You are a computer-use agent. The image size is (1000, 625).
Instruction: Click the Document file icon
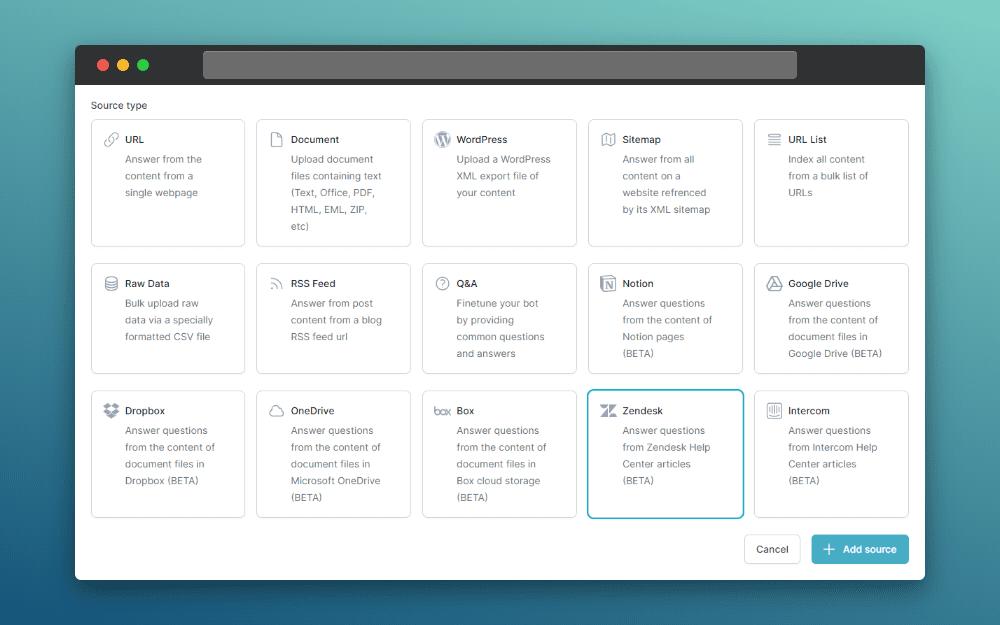point(277,140)
